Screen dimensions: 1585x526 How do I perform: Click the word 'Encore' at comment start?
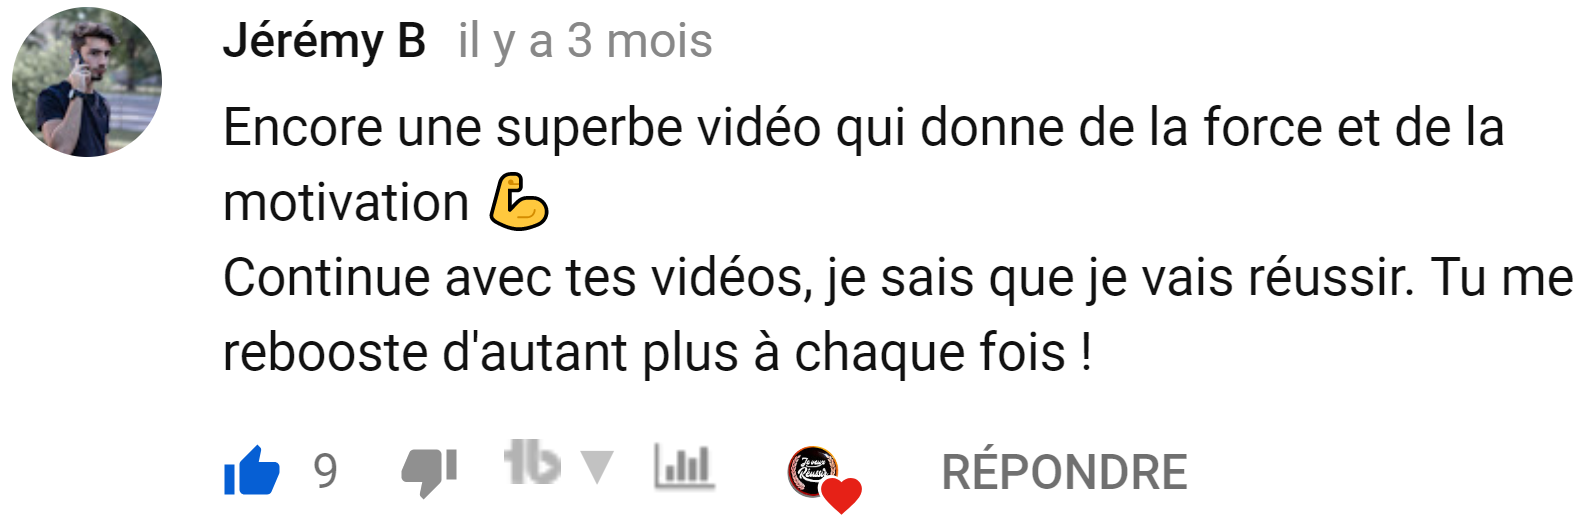point(303,128)
